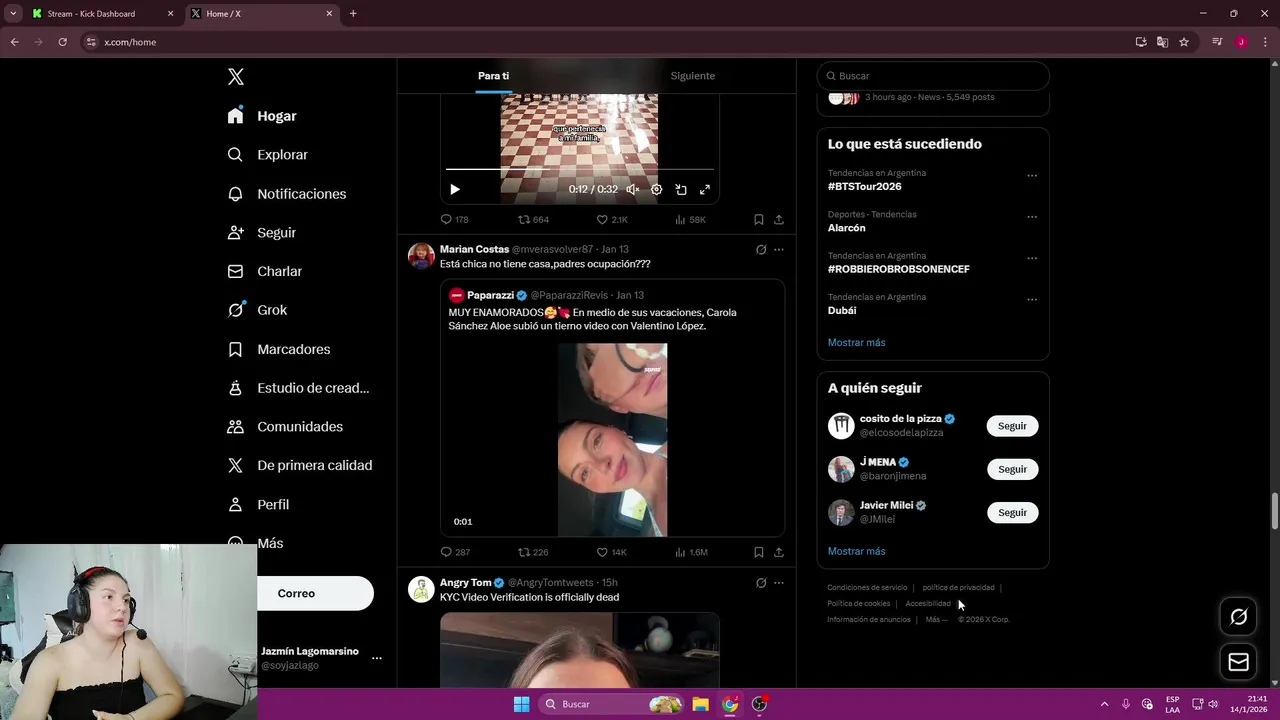Open Perfil in the sidebar
The image size is (1280, 720).
pyautogui.click(x=258, y=504)
